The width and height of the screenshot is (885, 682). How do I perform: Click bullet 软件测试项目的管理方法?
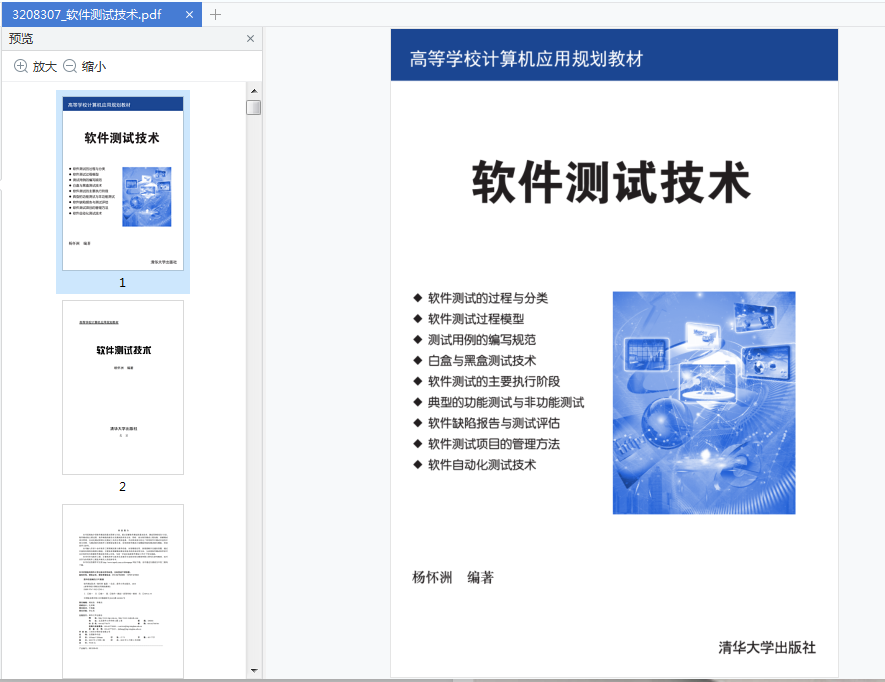pyautogui.click(x=494, y=444)
